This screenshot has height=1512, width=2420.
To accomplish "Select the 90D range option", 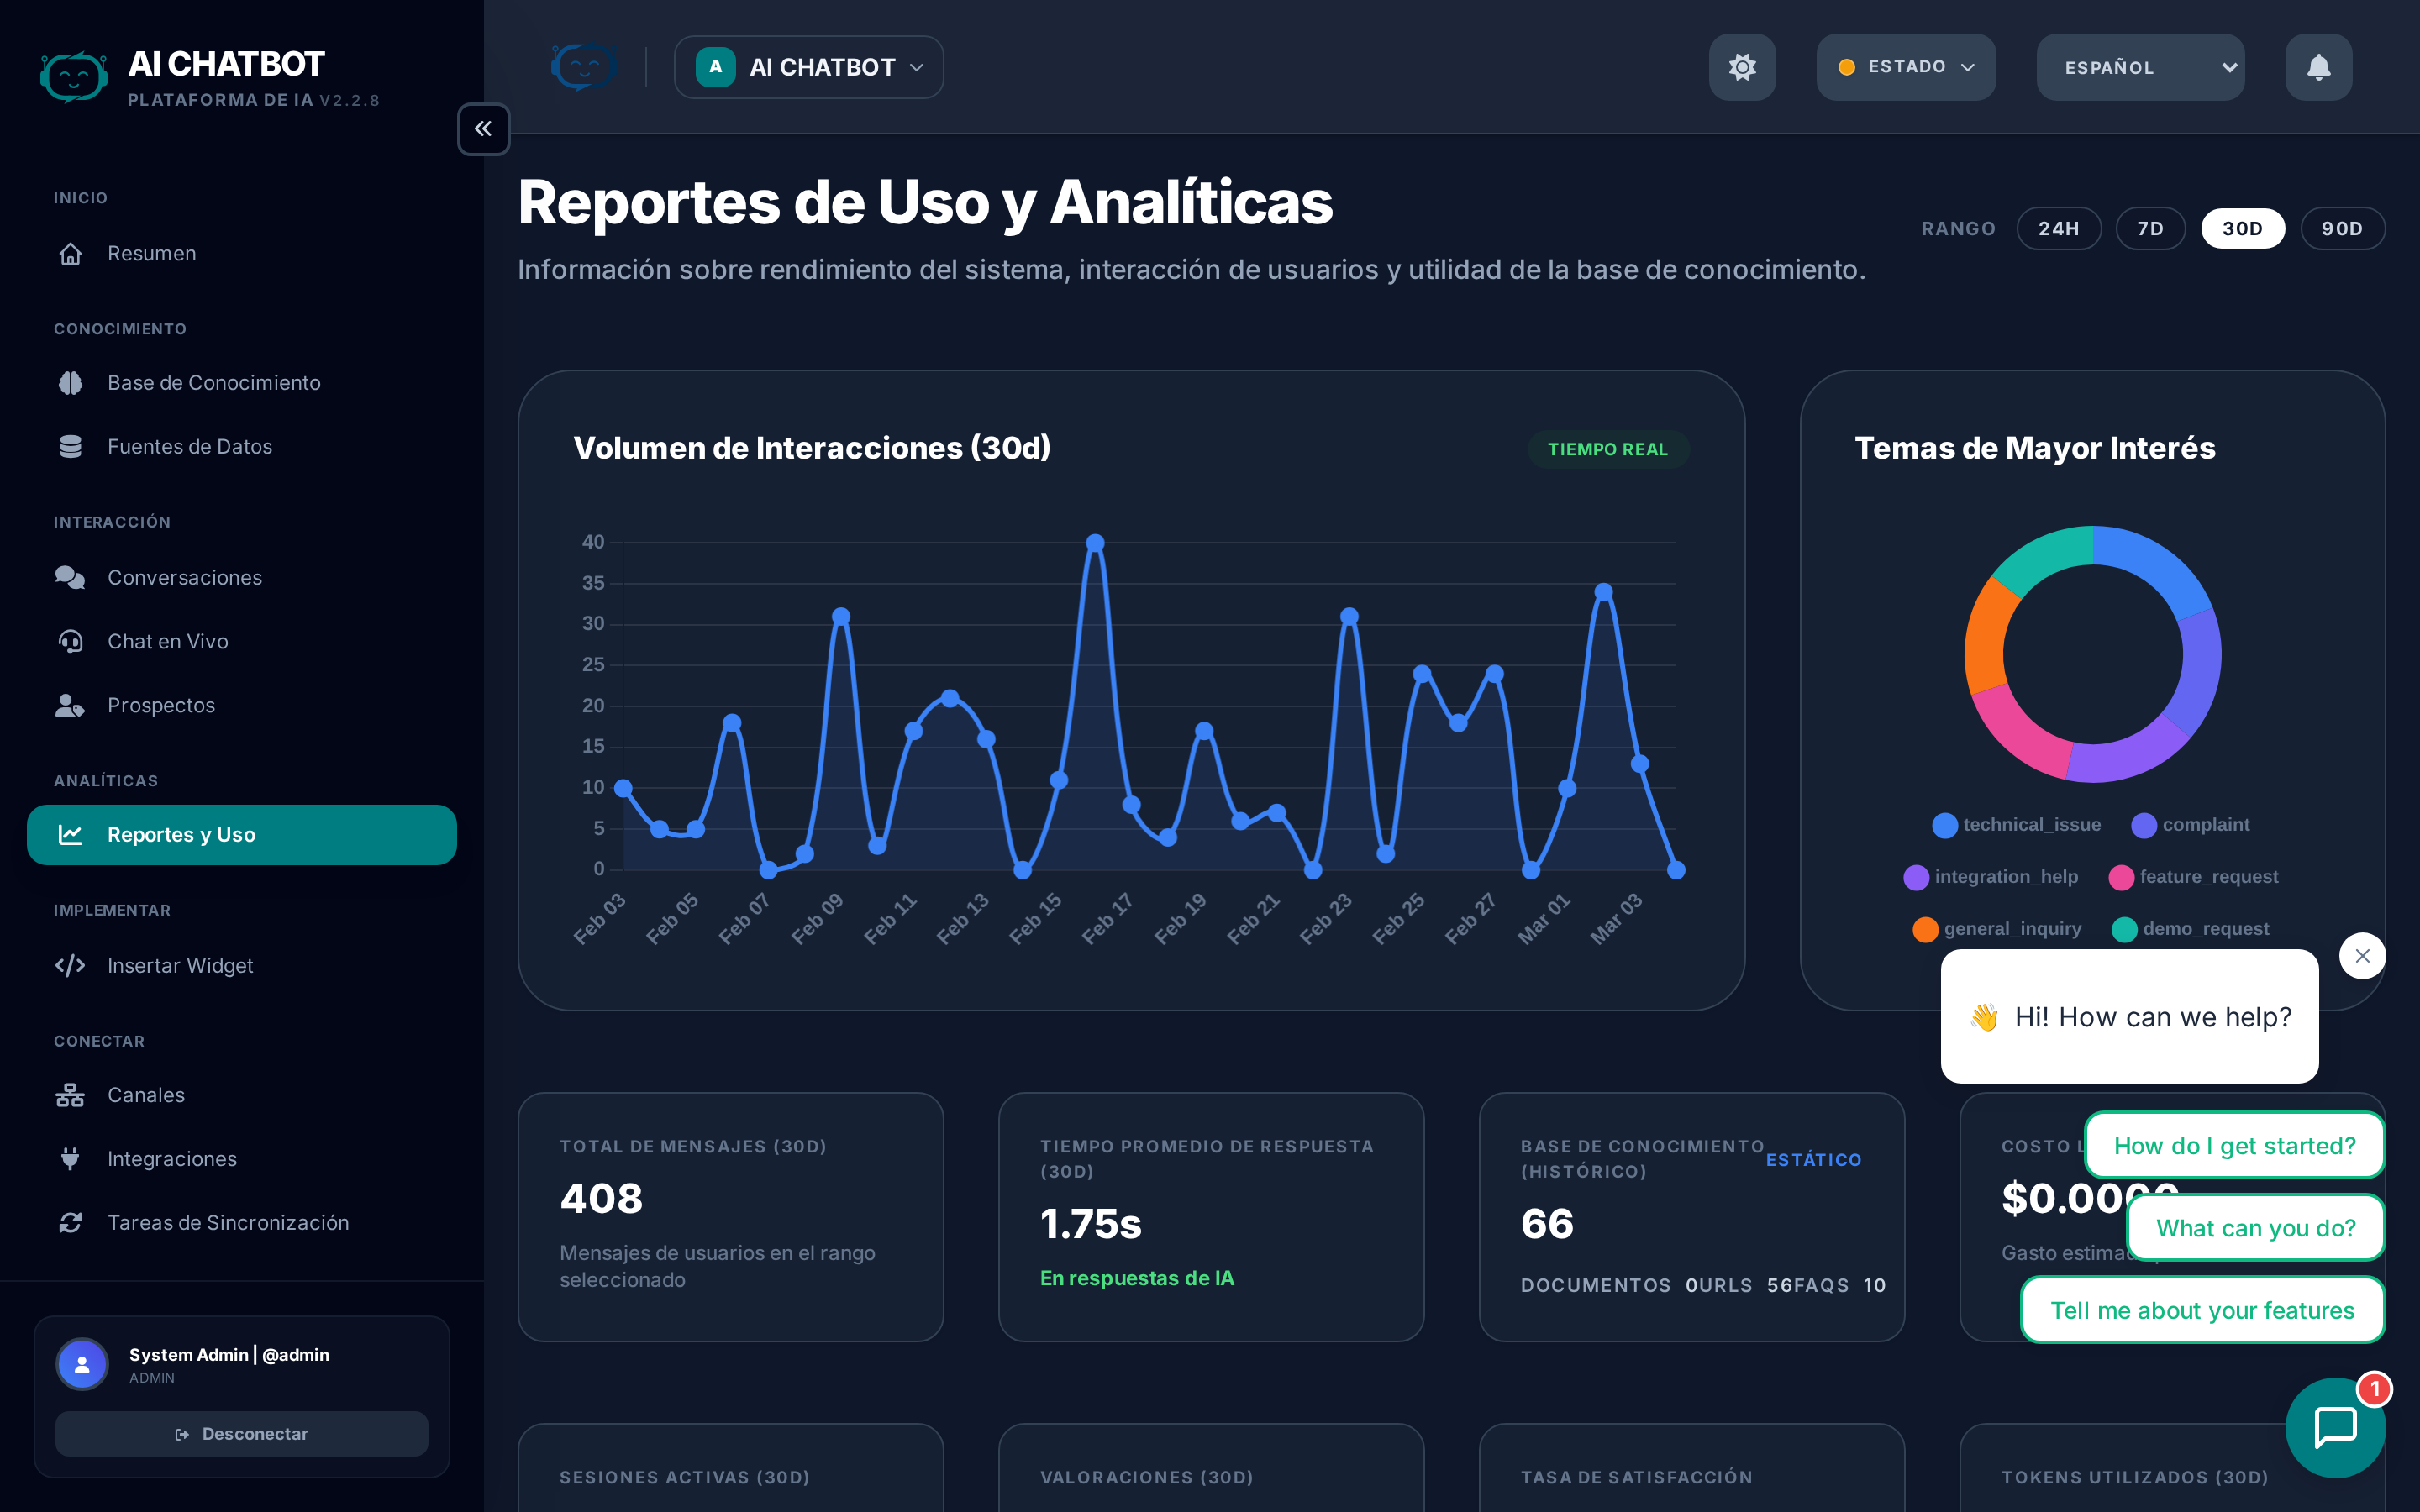I will (x=2341, y=229).
